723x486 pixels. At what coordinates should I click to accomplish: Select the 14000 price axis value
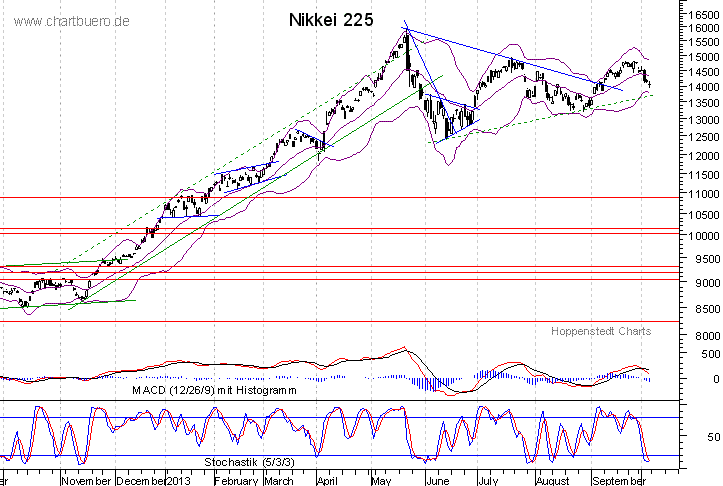(x=704, y=87)
